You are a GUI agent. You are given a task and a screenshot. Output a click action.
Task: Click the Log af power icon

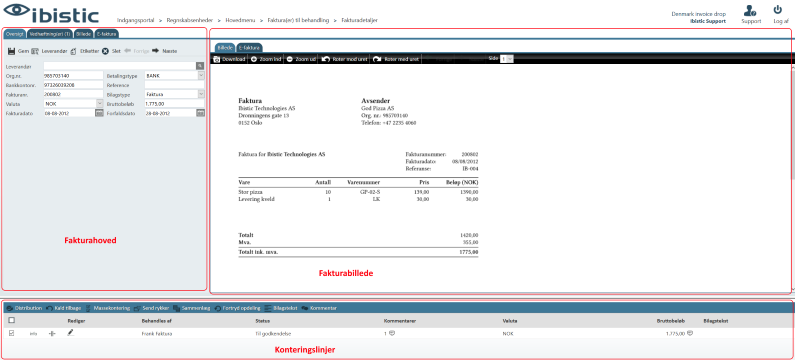[777, 9]
